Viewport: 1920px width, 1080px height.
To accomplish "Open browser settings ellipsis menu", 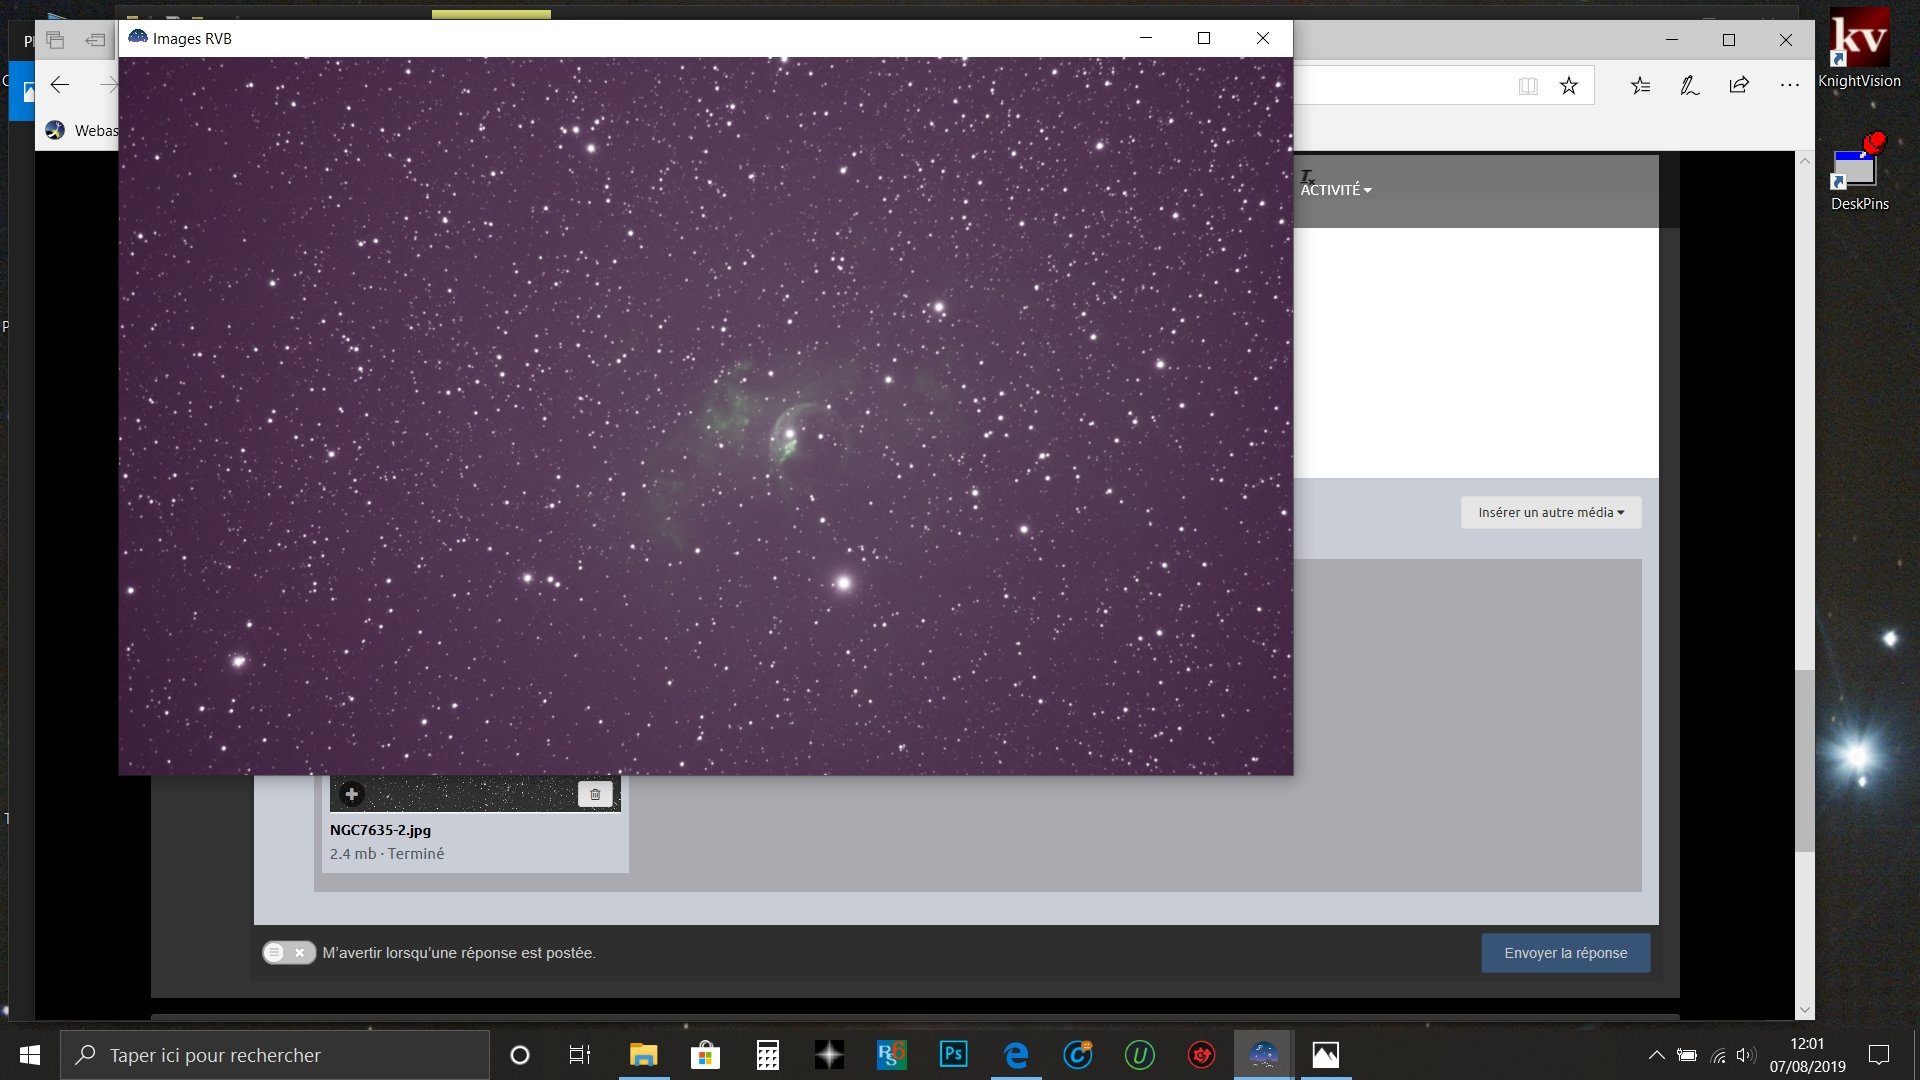I will [1789, 86].
